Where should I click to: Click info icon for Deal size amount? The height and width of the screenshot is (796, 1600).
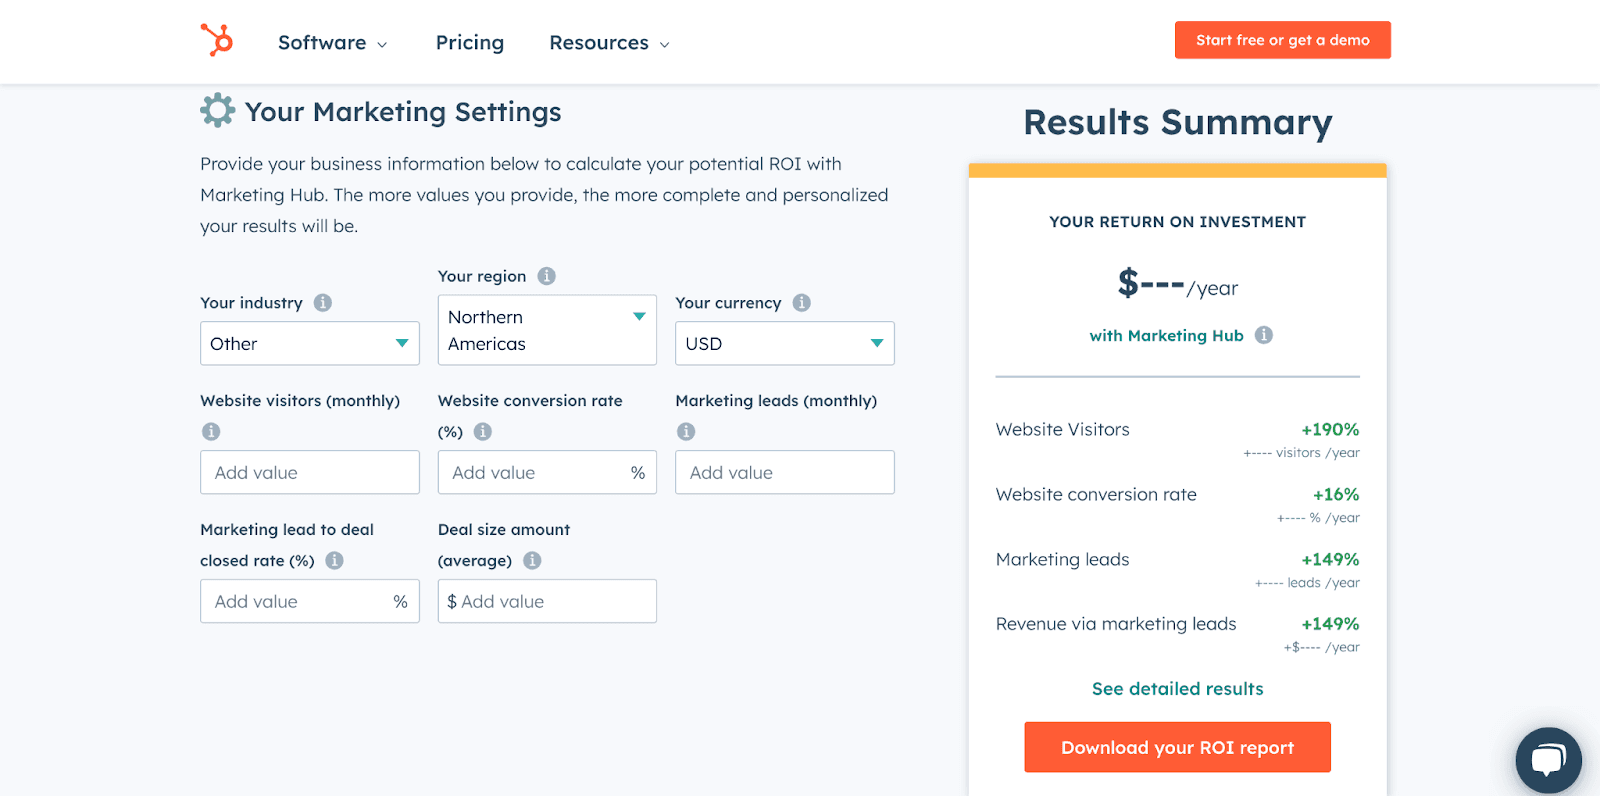pos(533,561)
